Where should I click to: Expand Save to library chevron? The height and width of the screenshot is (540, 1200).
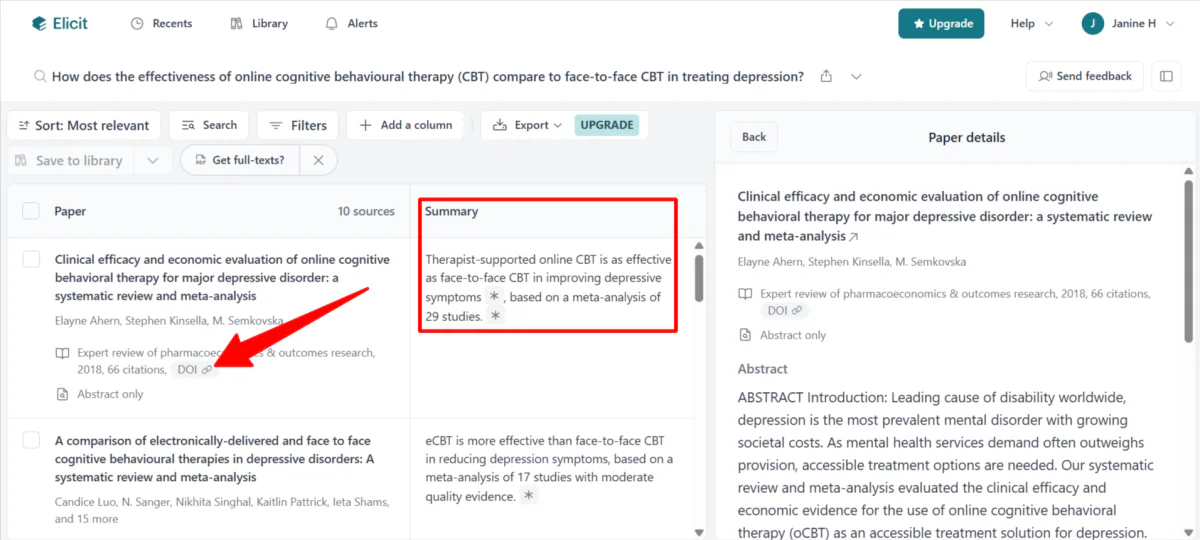point(152,160)
